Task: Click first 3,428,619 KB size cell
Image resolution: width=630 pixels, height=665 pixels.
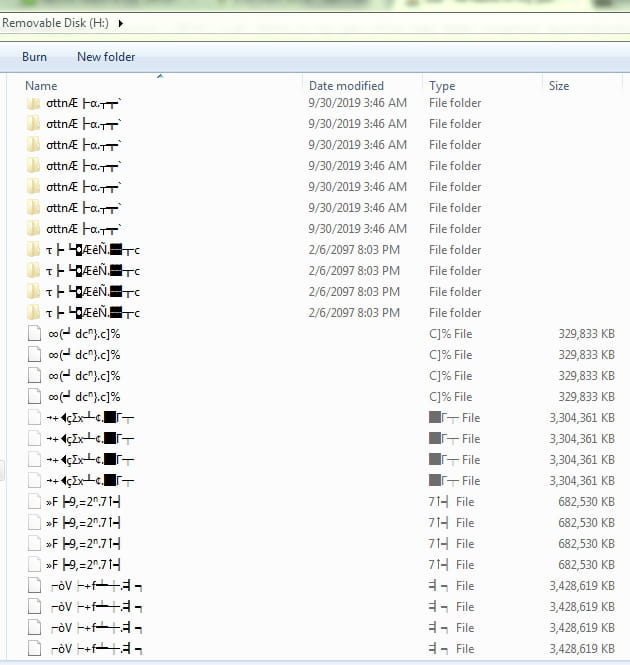Action: tap(581, 586)
